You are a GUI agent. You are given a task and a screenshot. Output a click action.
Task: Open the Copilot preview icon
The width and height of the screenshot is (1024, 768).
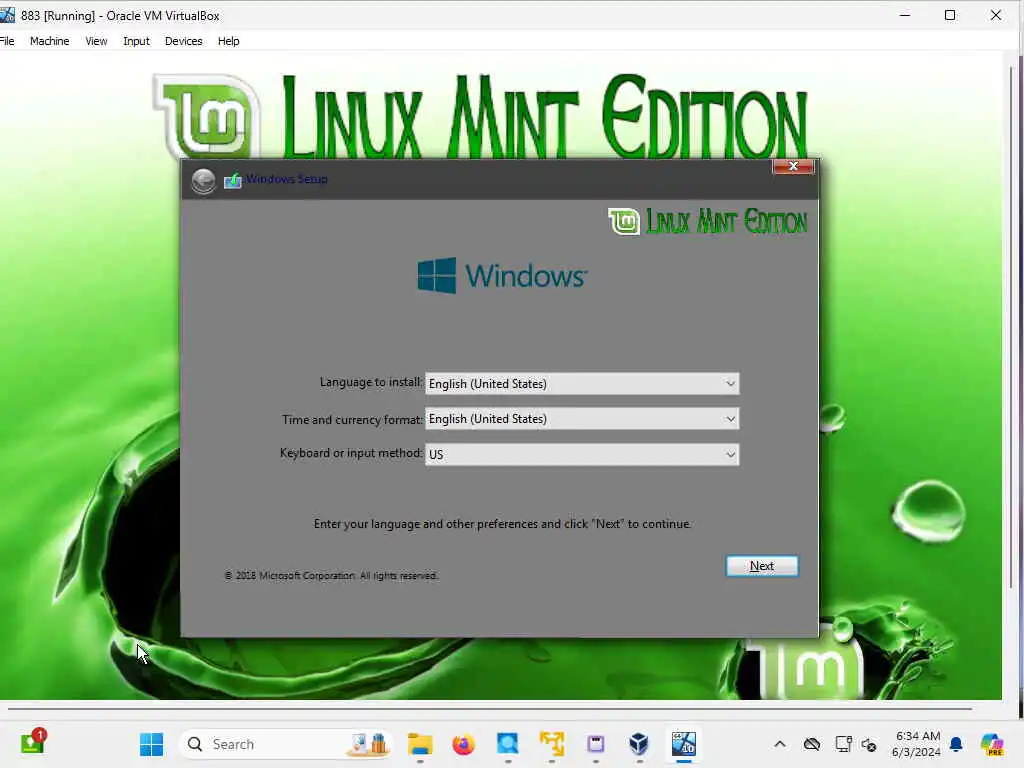point(992,744)
